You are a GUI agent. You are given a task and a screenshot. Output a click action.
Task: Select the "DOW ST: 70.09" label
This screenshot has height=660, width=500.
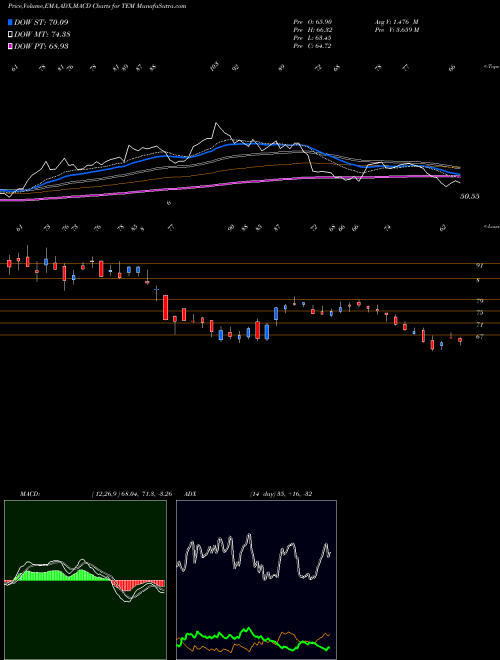pos(41,22)
